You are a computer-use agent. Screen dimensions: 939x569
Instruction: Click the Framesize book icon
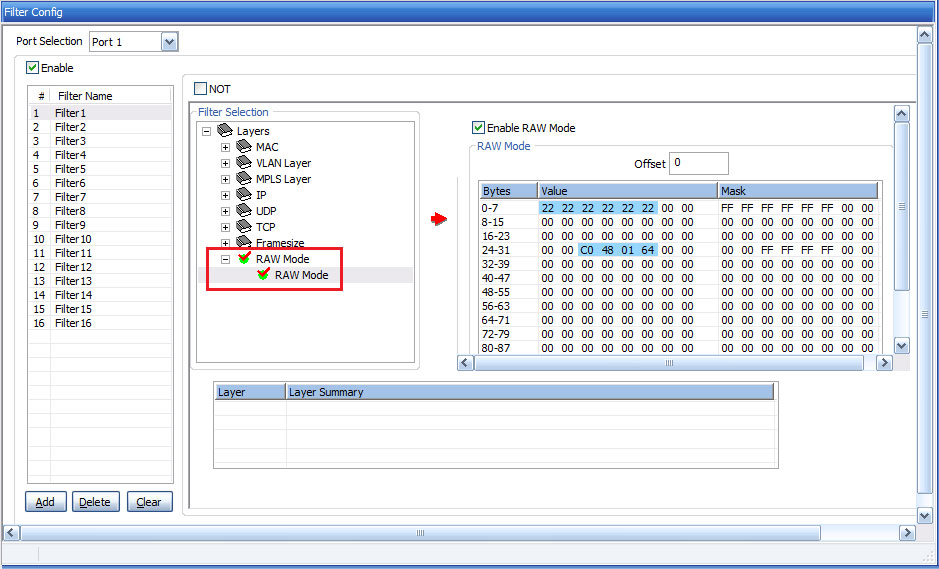point(244,243)
